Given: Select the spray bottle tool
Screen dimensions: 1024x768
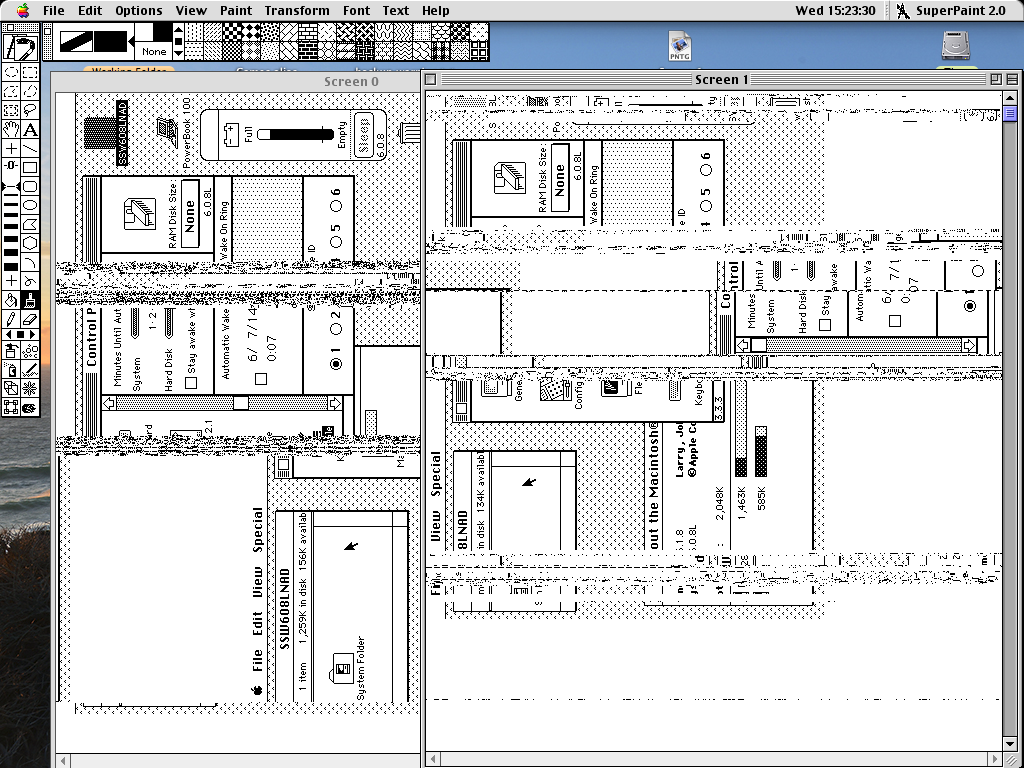Looking at the screenshot, I should [x=11, y=351].
